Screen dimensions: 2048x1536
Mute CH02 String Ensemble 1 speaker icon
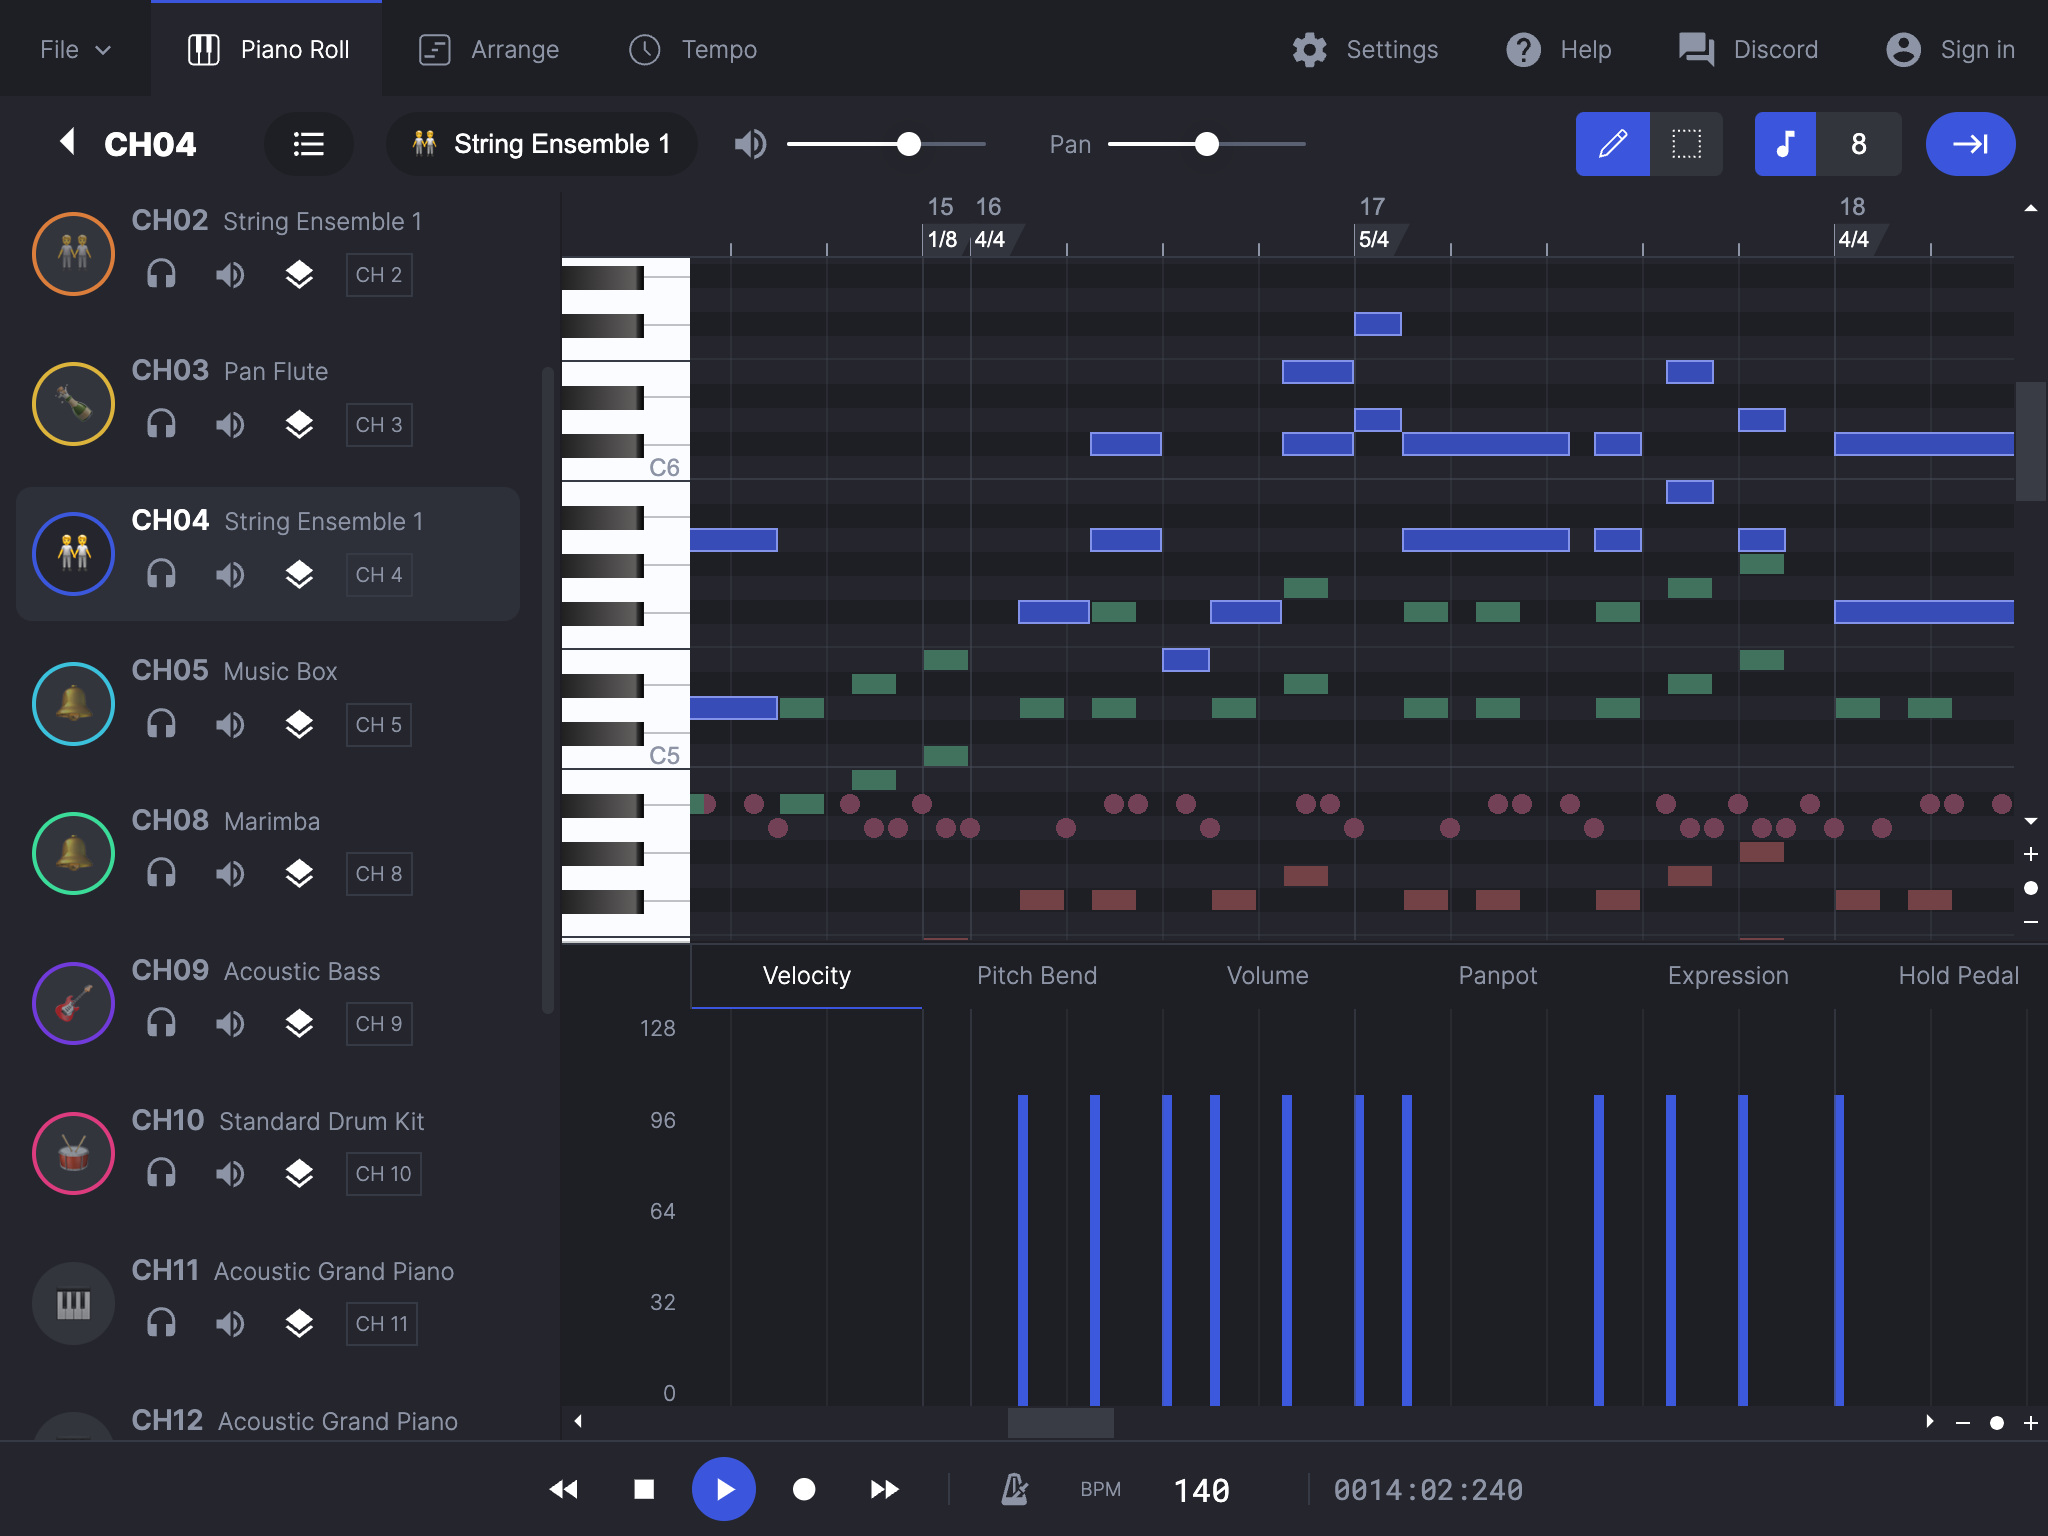pos(230,274)
